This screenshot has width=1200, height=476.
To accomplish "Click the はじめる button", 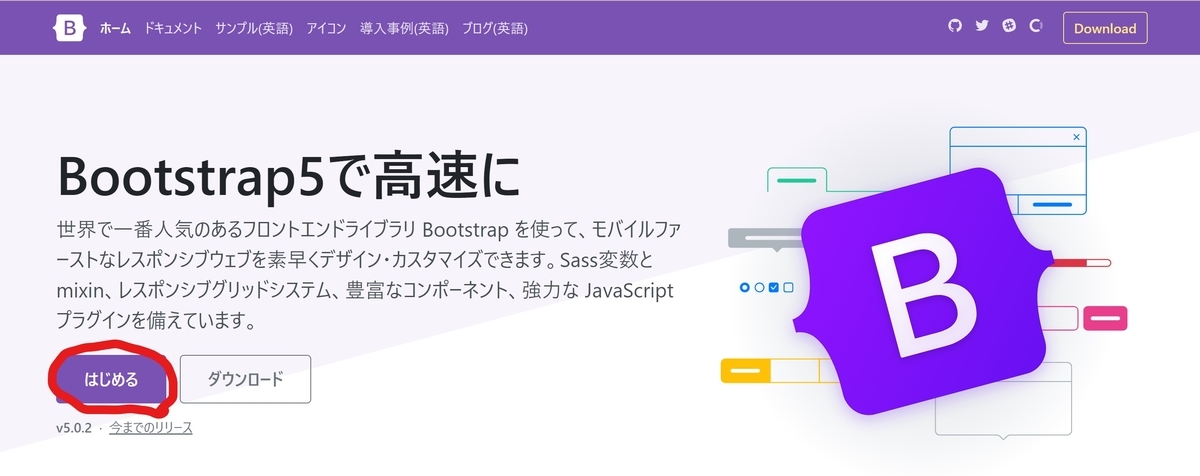I will coord(111,379).
